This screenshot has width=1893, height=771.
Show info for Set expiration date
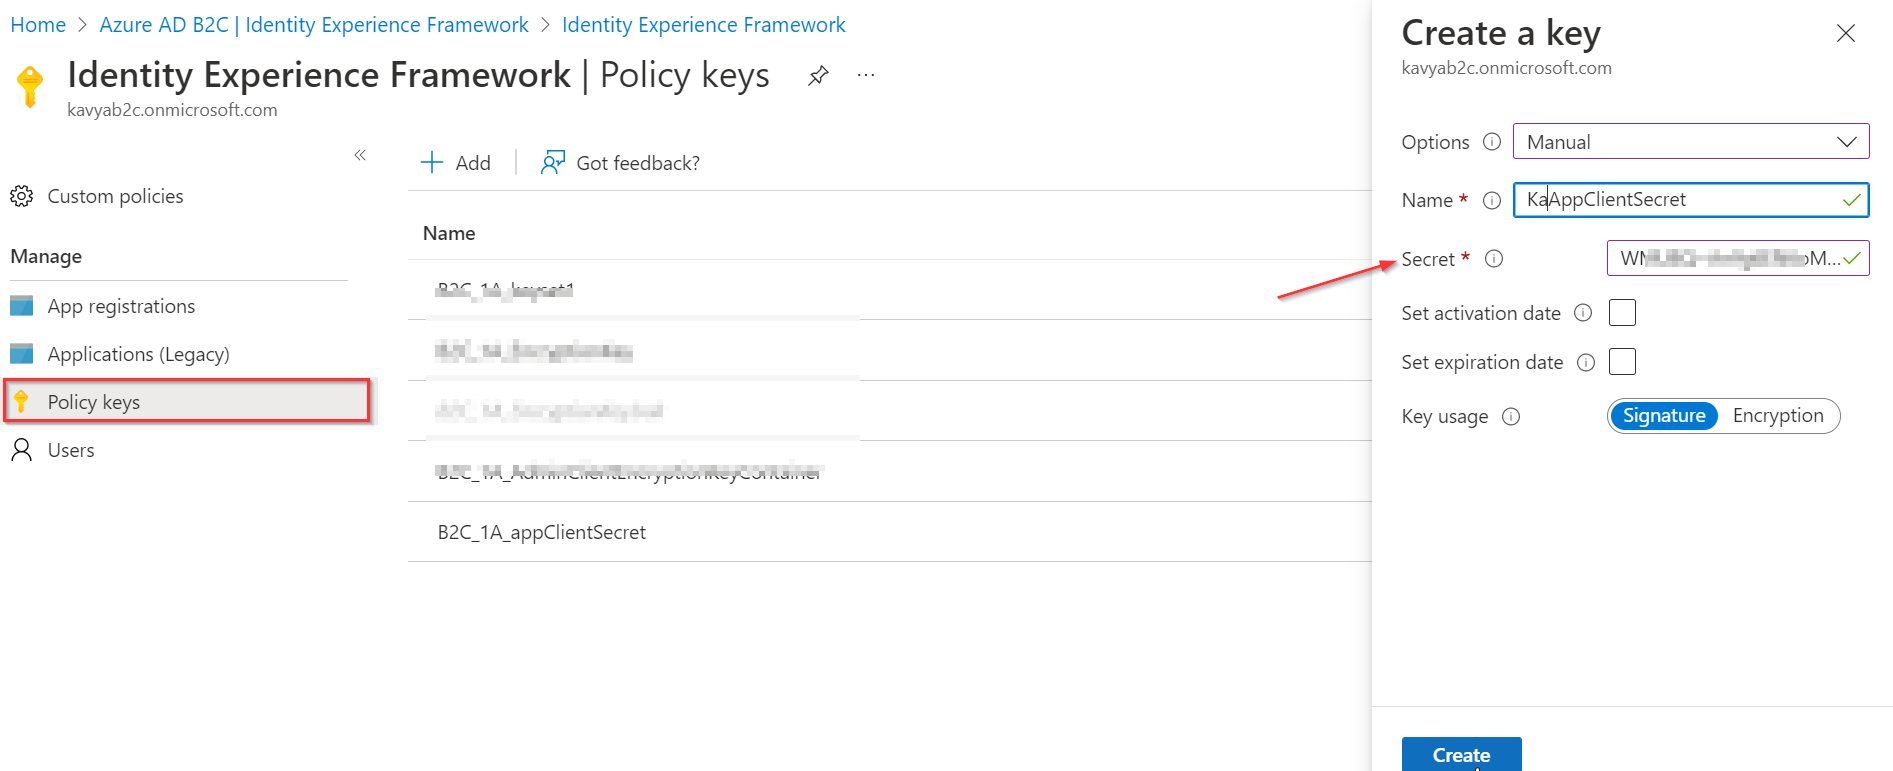[1586, 362]
